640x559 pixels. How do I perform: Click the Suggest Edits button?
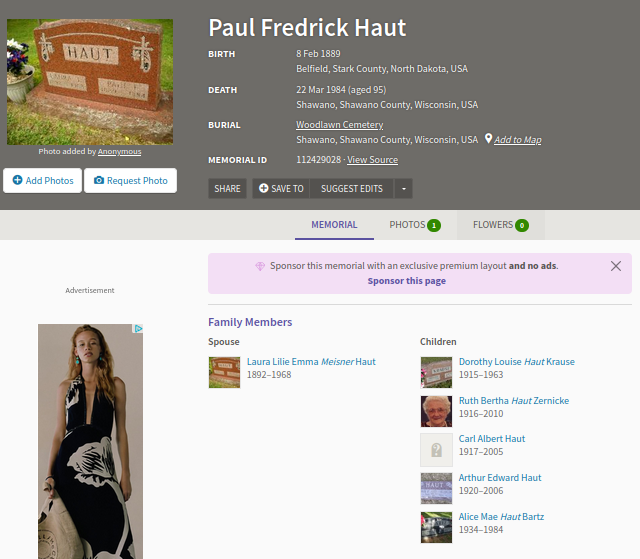pyautogui.click(x=352, y=189)
